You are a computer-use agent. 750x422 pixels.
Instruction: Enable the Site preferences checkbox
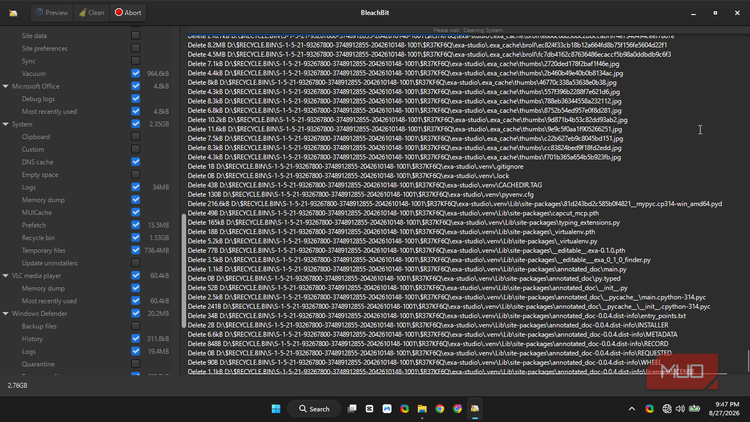(x=136, y=48)
